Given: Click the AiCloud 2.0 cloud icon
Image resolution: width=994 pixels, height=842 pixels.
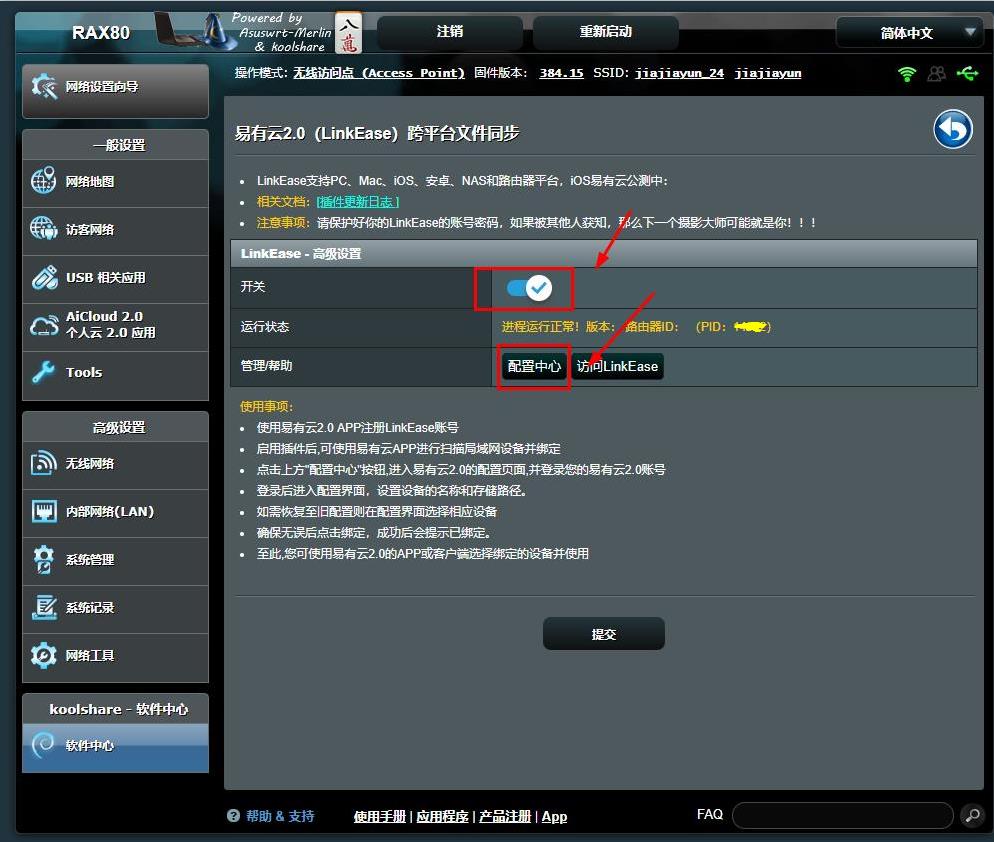Looking at the screenshot, I should point(44,325).
